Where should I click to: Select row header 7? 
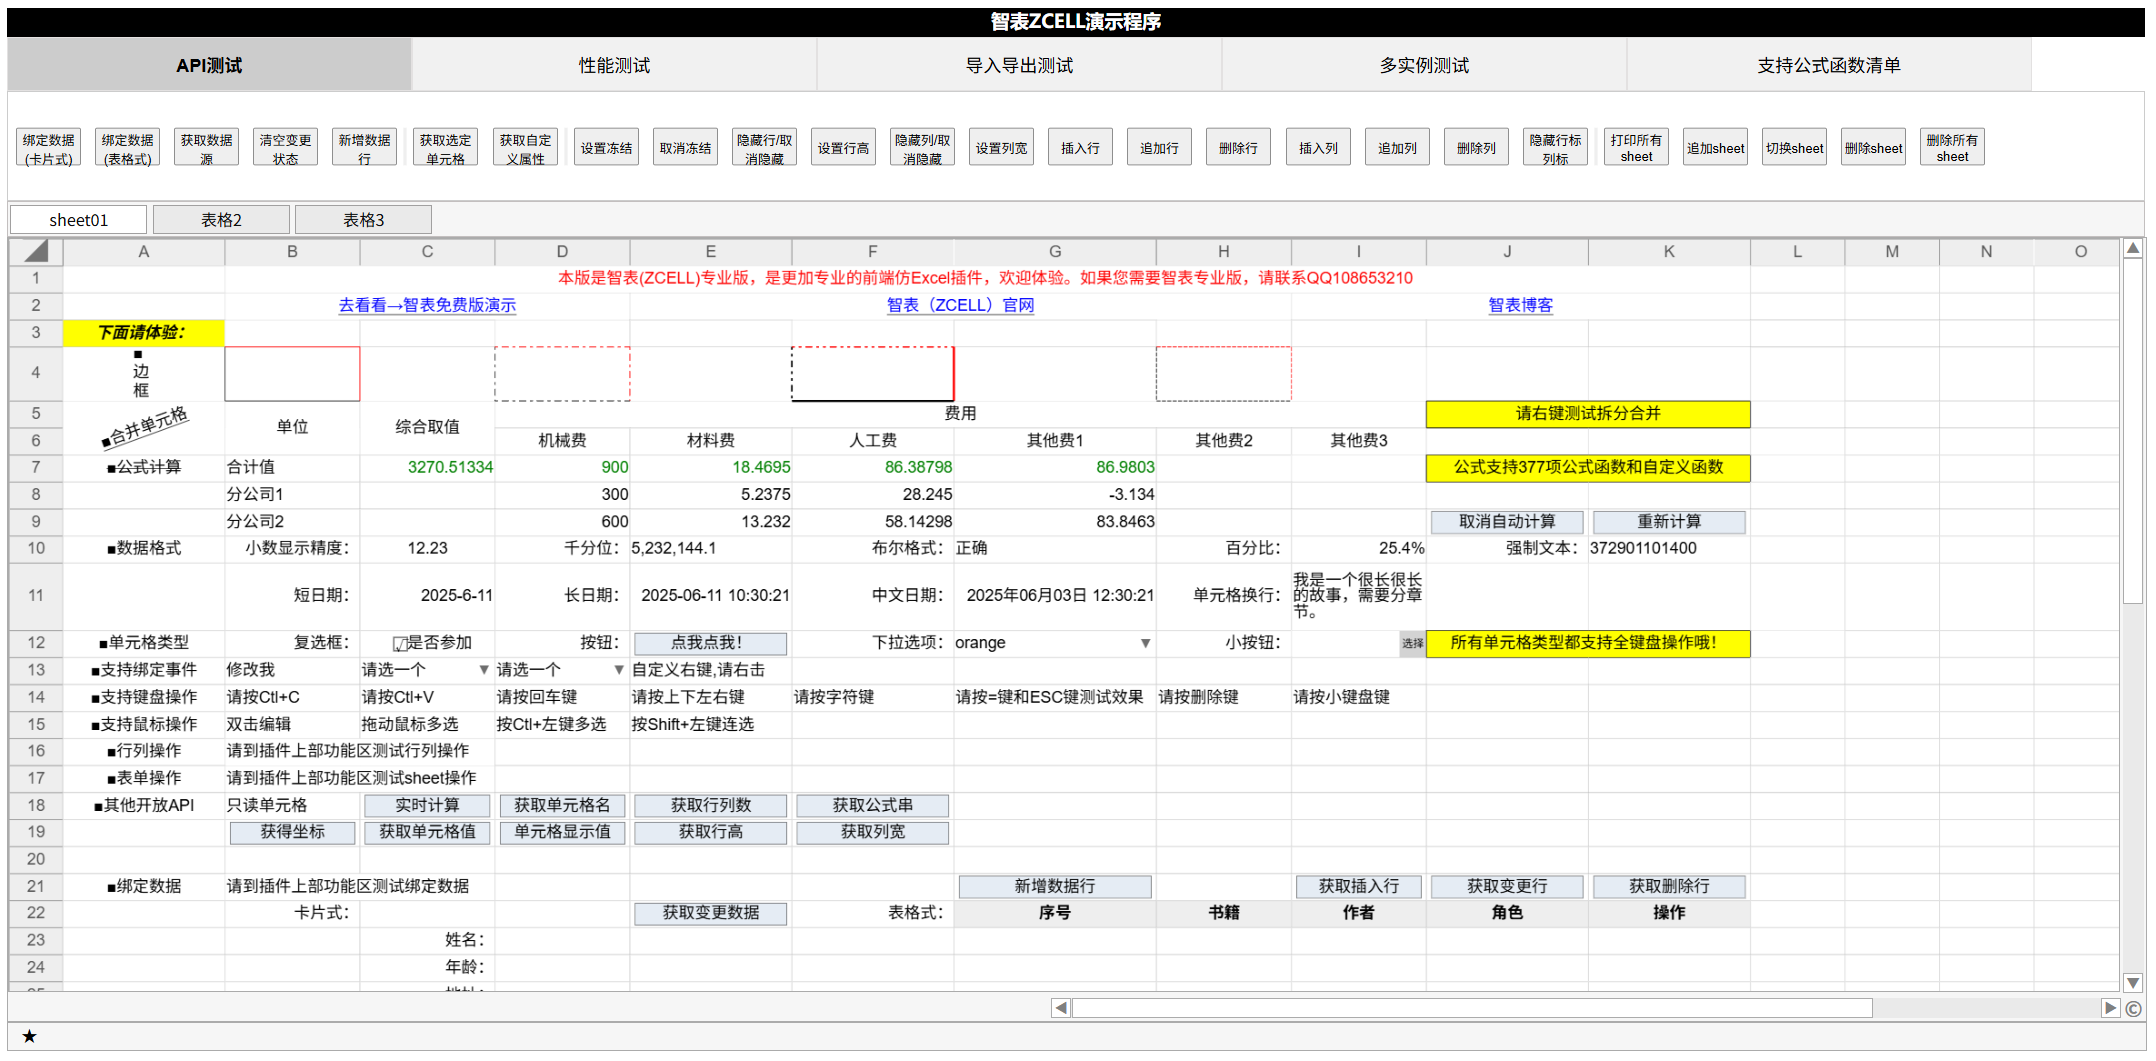click(x=36, y=467)
